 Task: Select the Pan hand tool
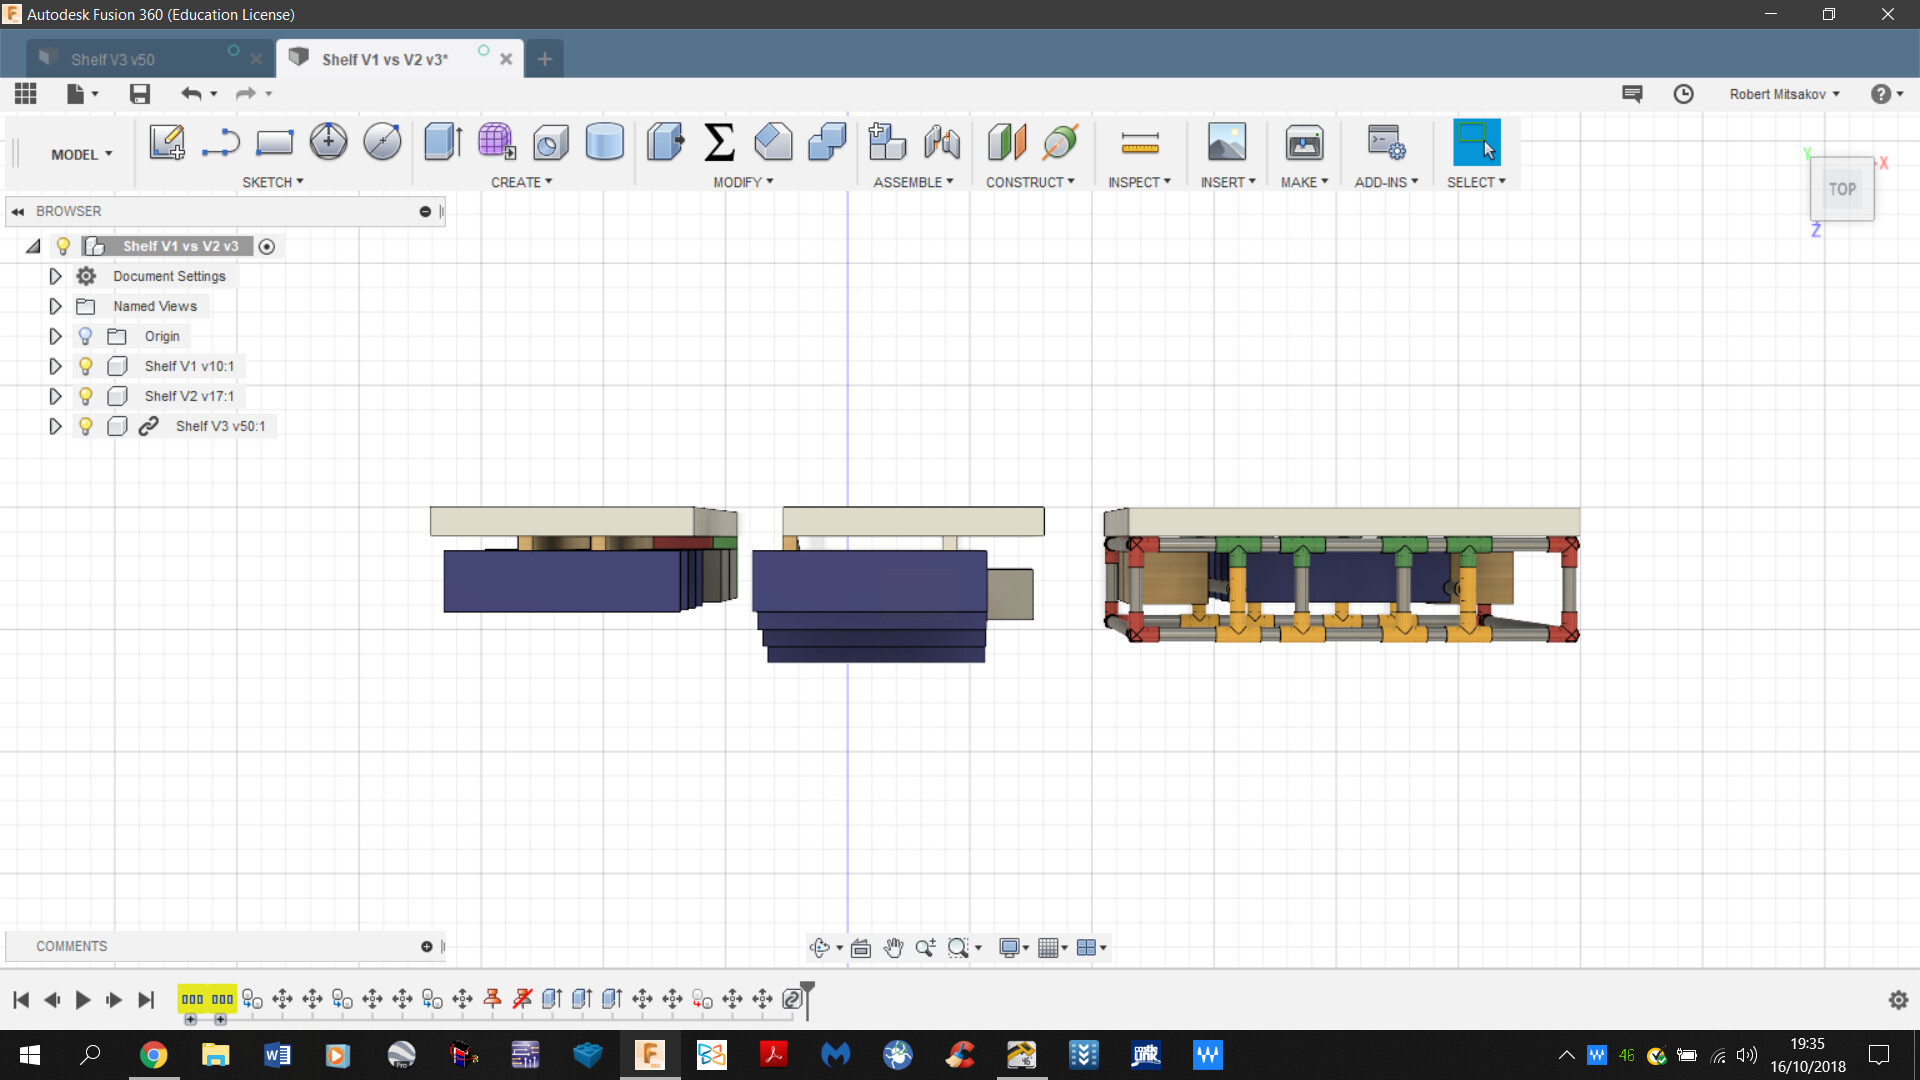[893, 947]
